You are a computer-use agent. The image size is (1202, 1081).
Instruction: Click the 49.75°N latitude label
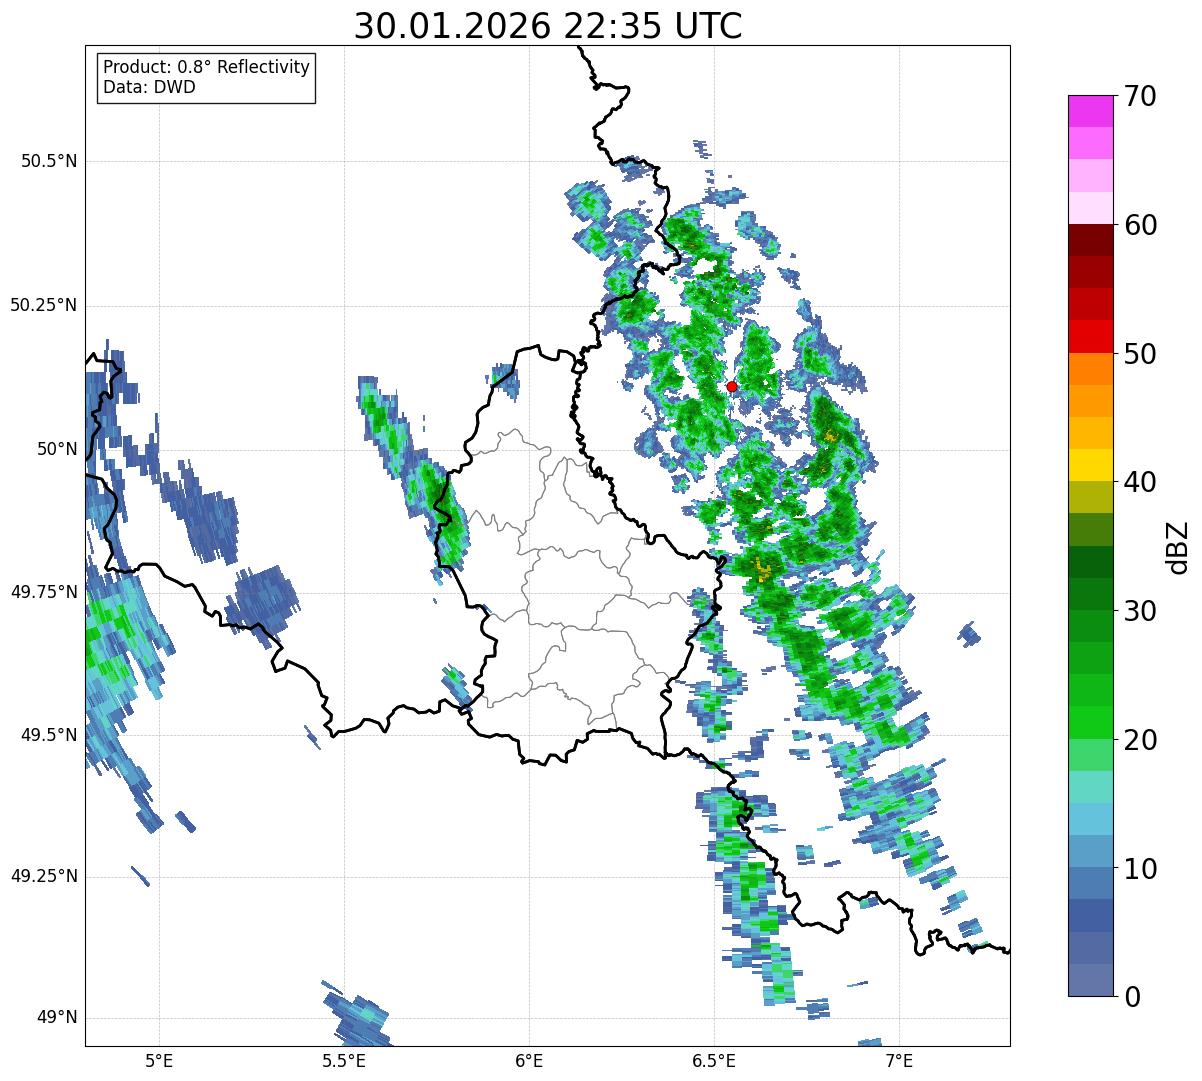coord(44,592)
